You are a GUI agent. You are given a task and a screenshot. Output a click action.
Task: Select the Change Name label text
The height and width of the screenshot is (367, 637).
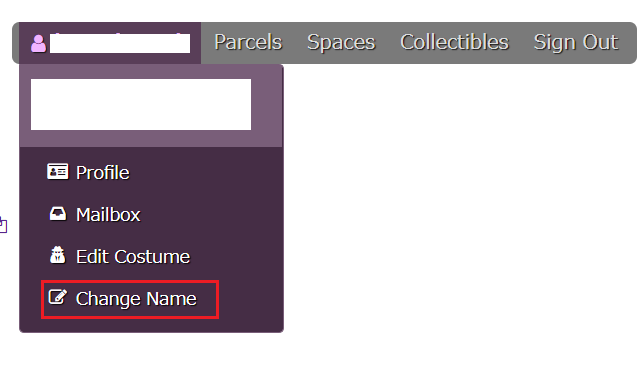point(136,299)
